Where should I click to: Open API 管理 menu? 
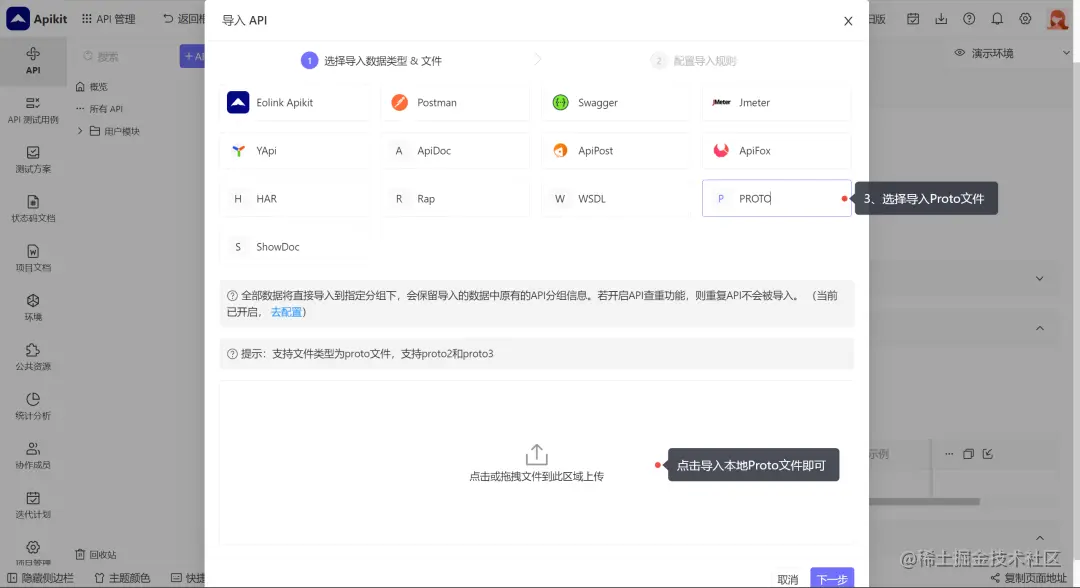(x=108, y=19)
